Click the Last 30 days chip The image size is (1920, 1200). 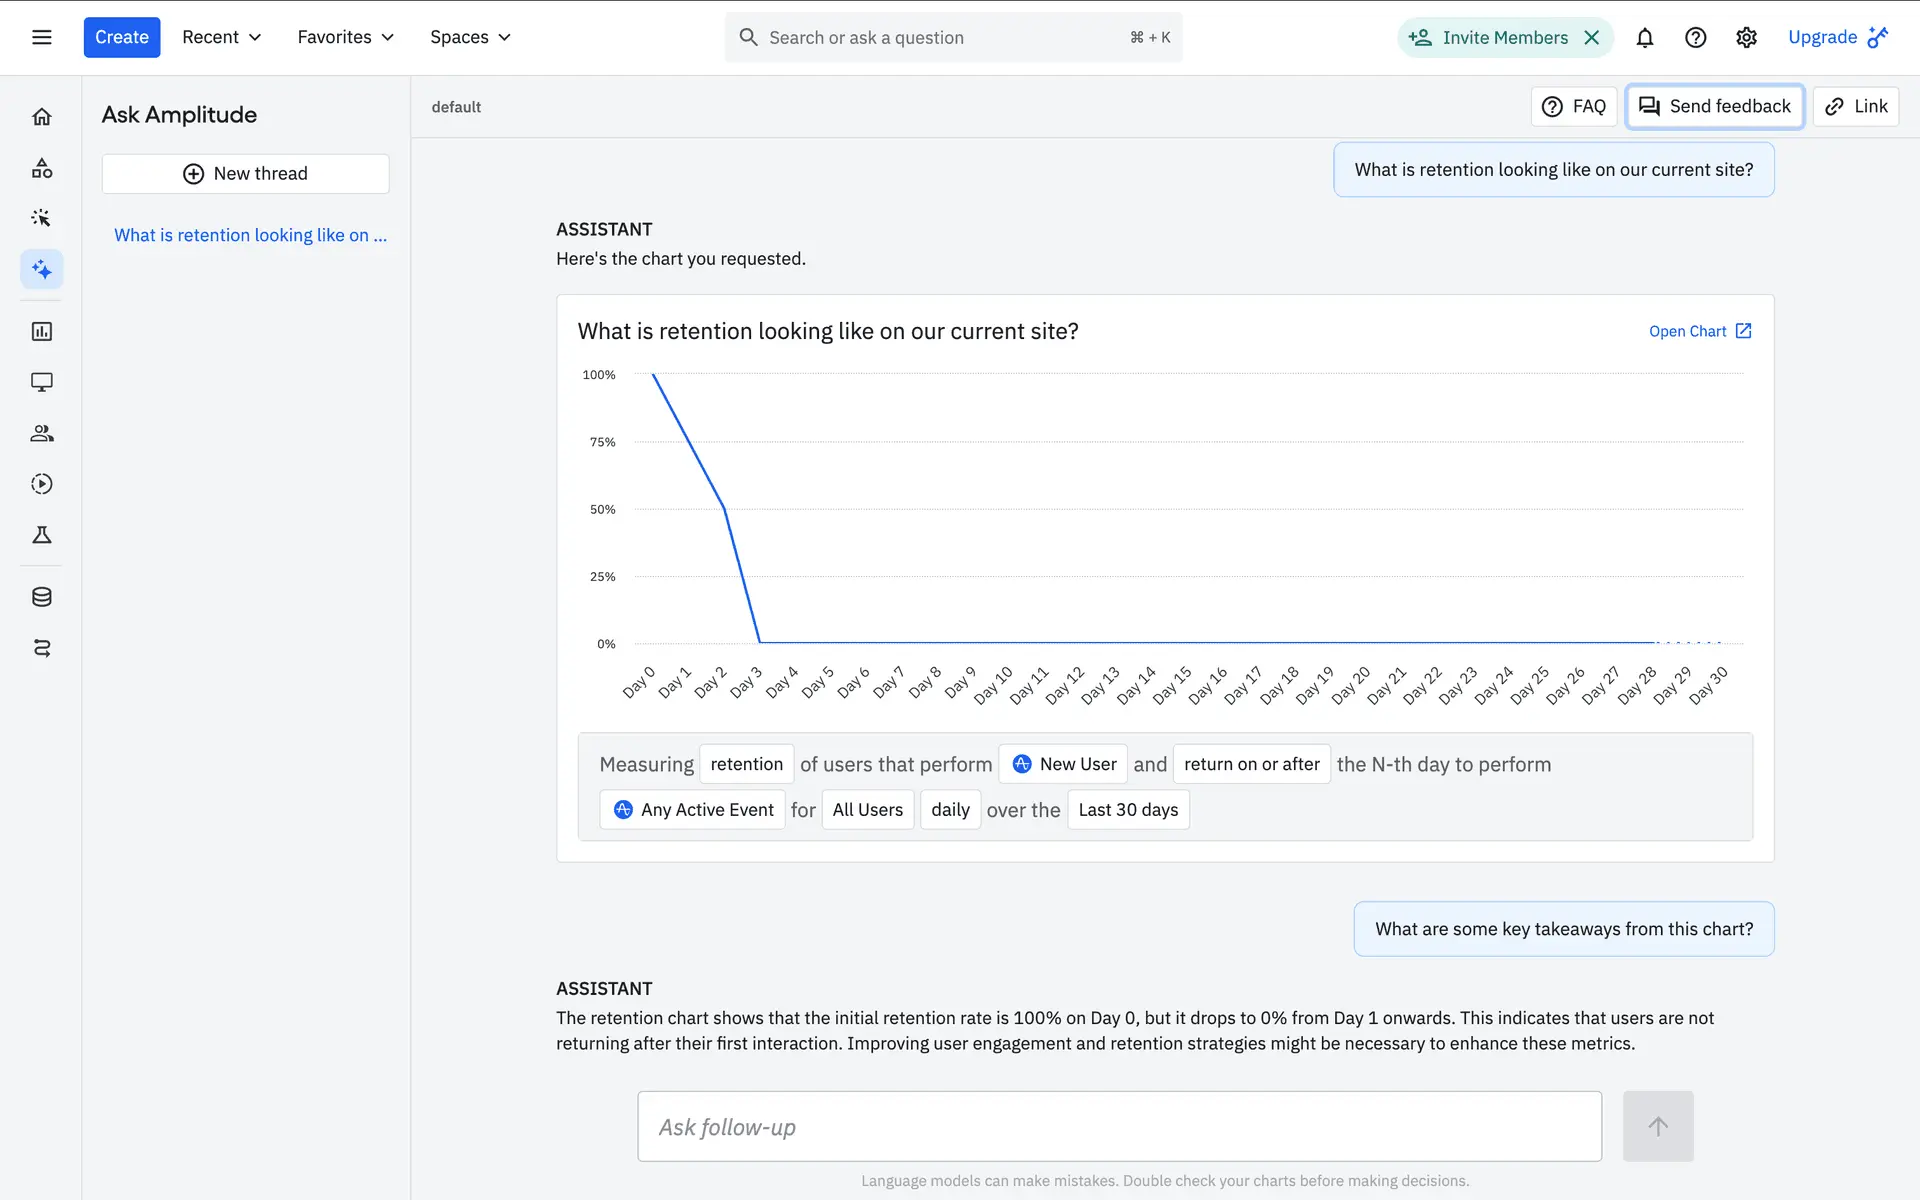click(1127, 809)
